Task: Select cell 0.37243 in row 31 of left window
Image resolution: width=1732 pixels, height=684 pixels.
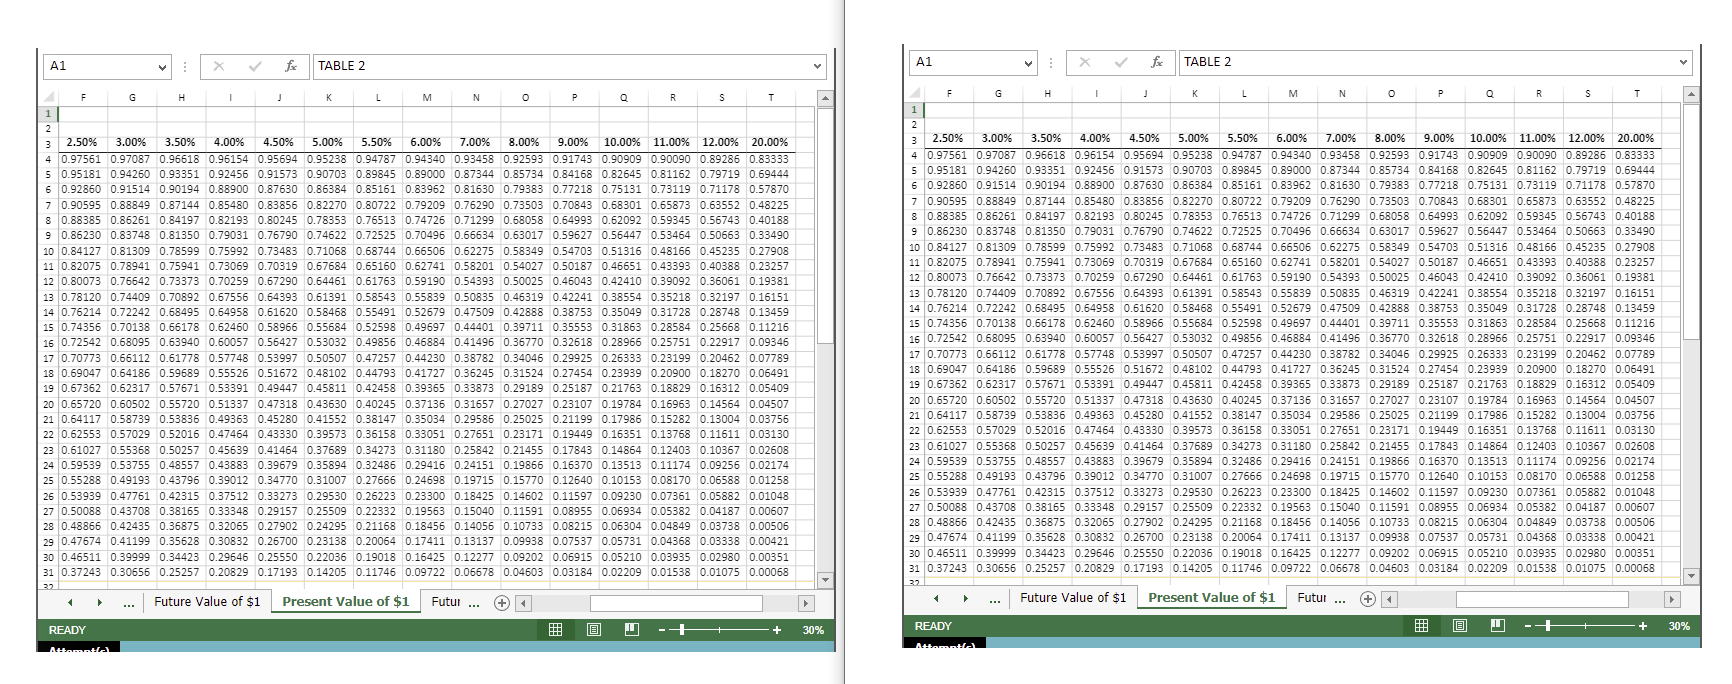Action: coord(82,572)
